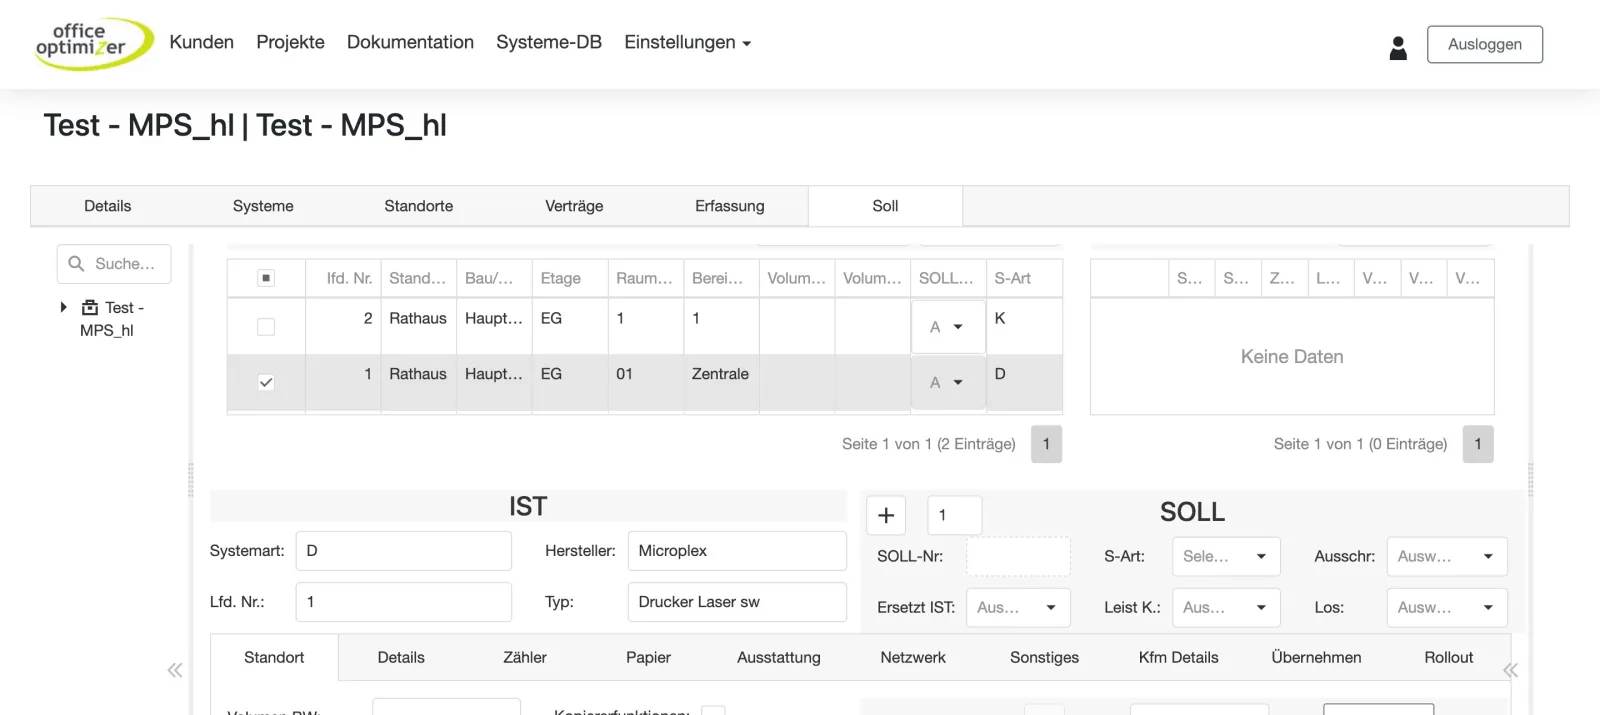Screen dimensions: 1600x715
Task: Open the Kfm Details sub-tab
Action: [x=1178, y=657]
